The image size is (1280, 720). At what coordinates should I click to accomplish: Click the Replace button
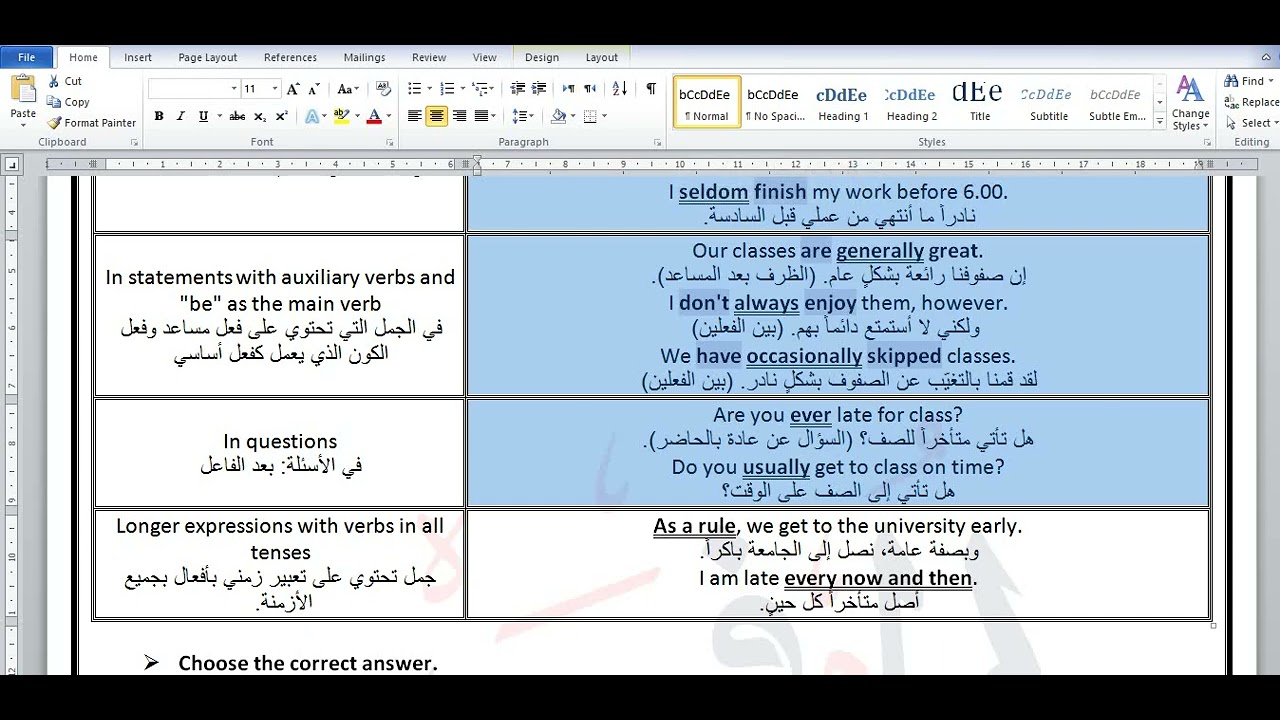1252,102
